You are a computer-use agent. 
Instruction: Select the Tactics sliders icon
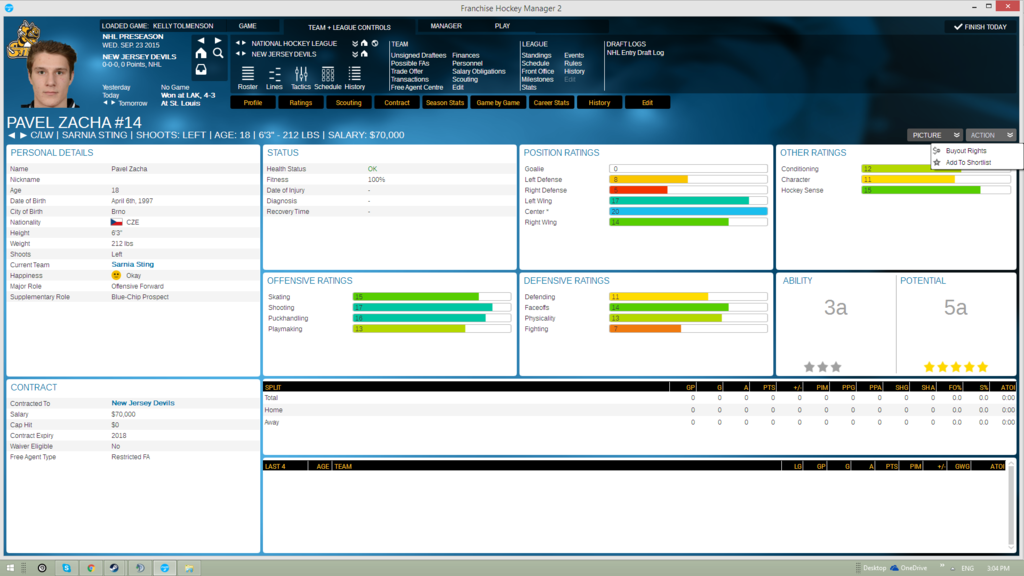(x=300, y=73)
